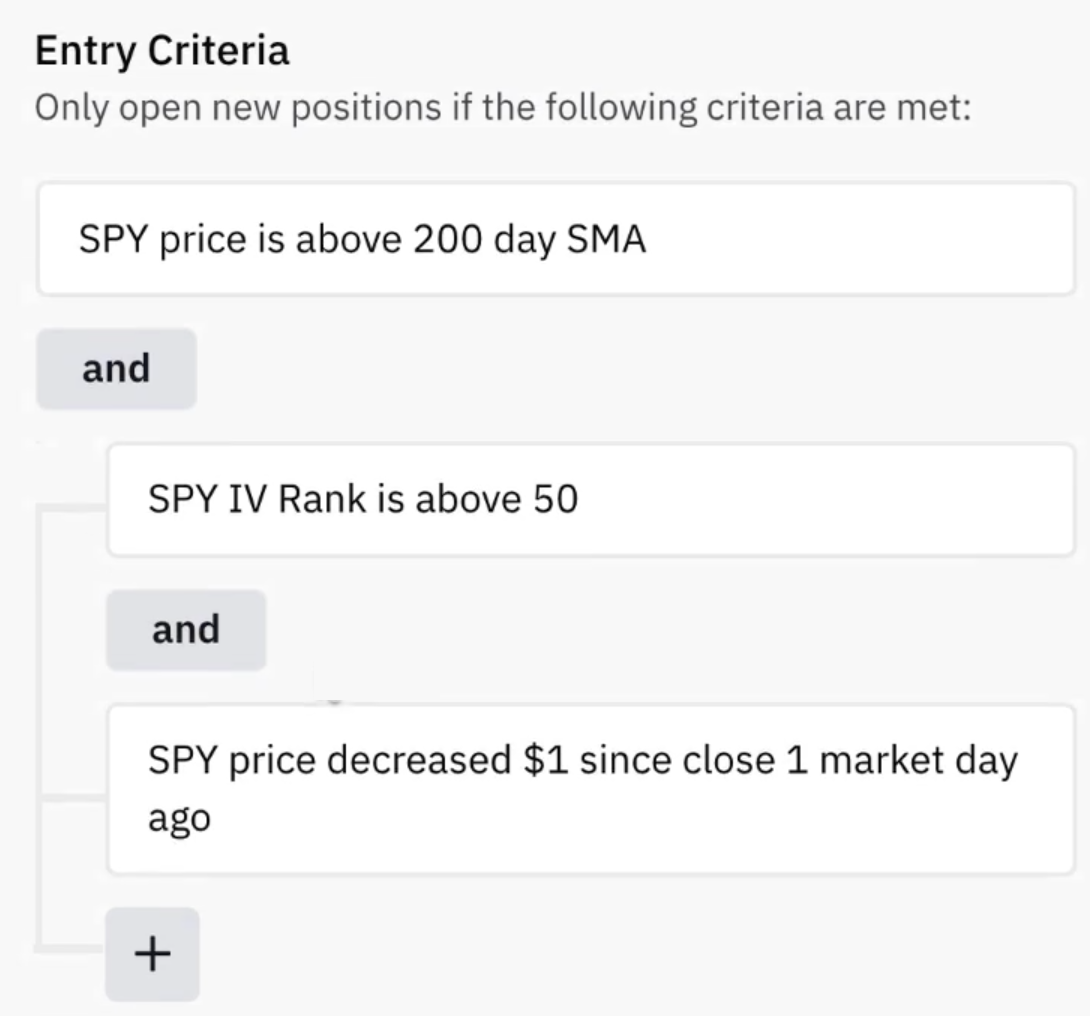
Task: Open the 'SPY IV Rank is above 50' criterion
Action: [590, 499]
